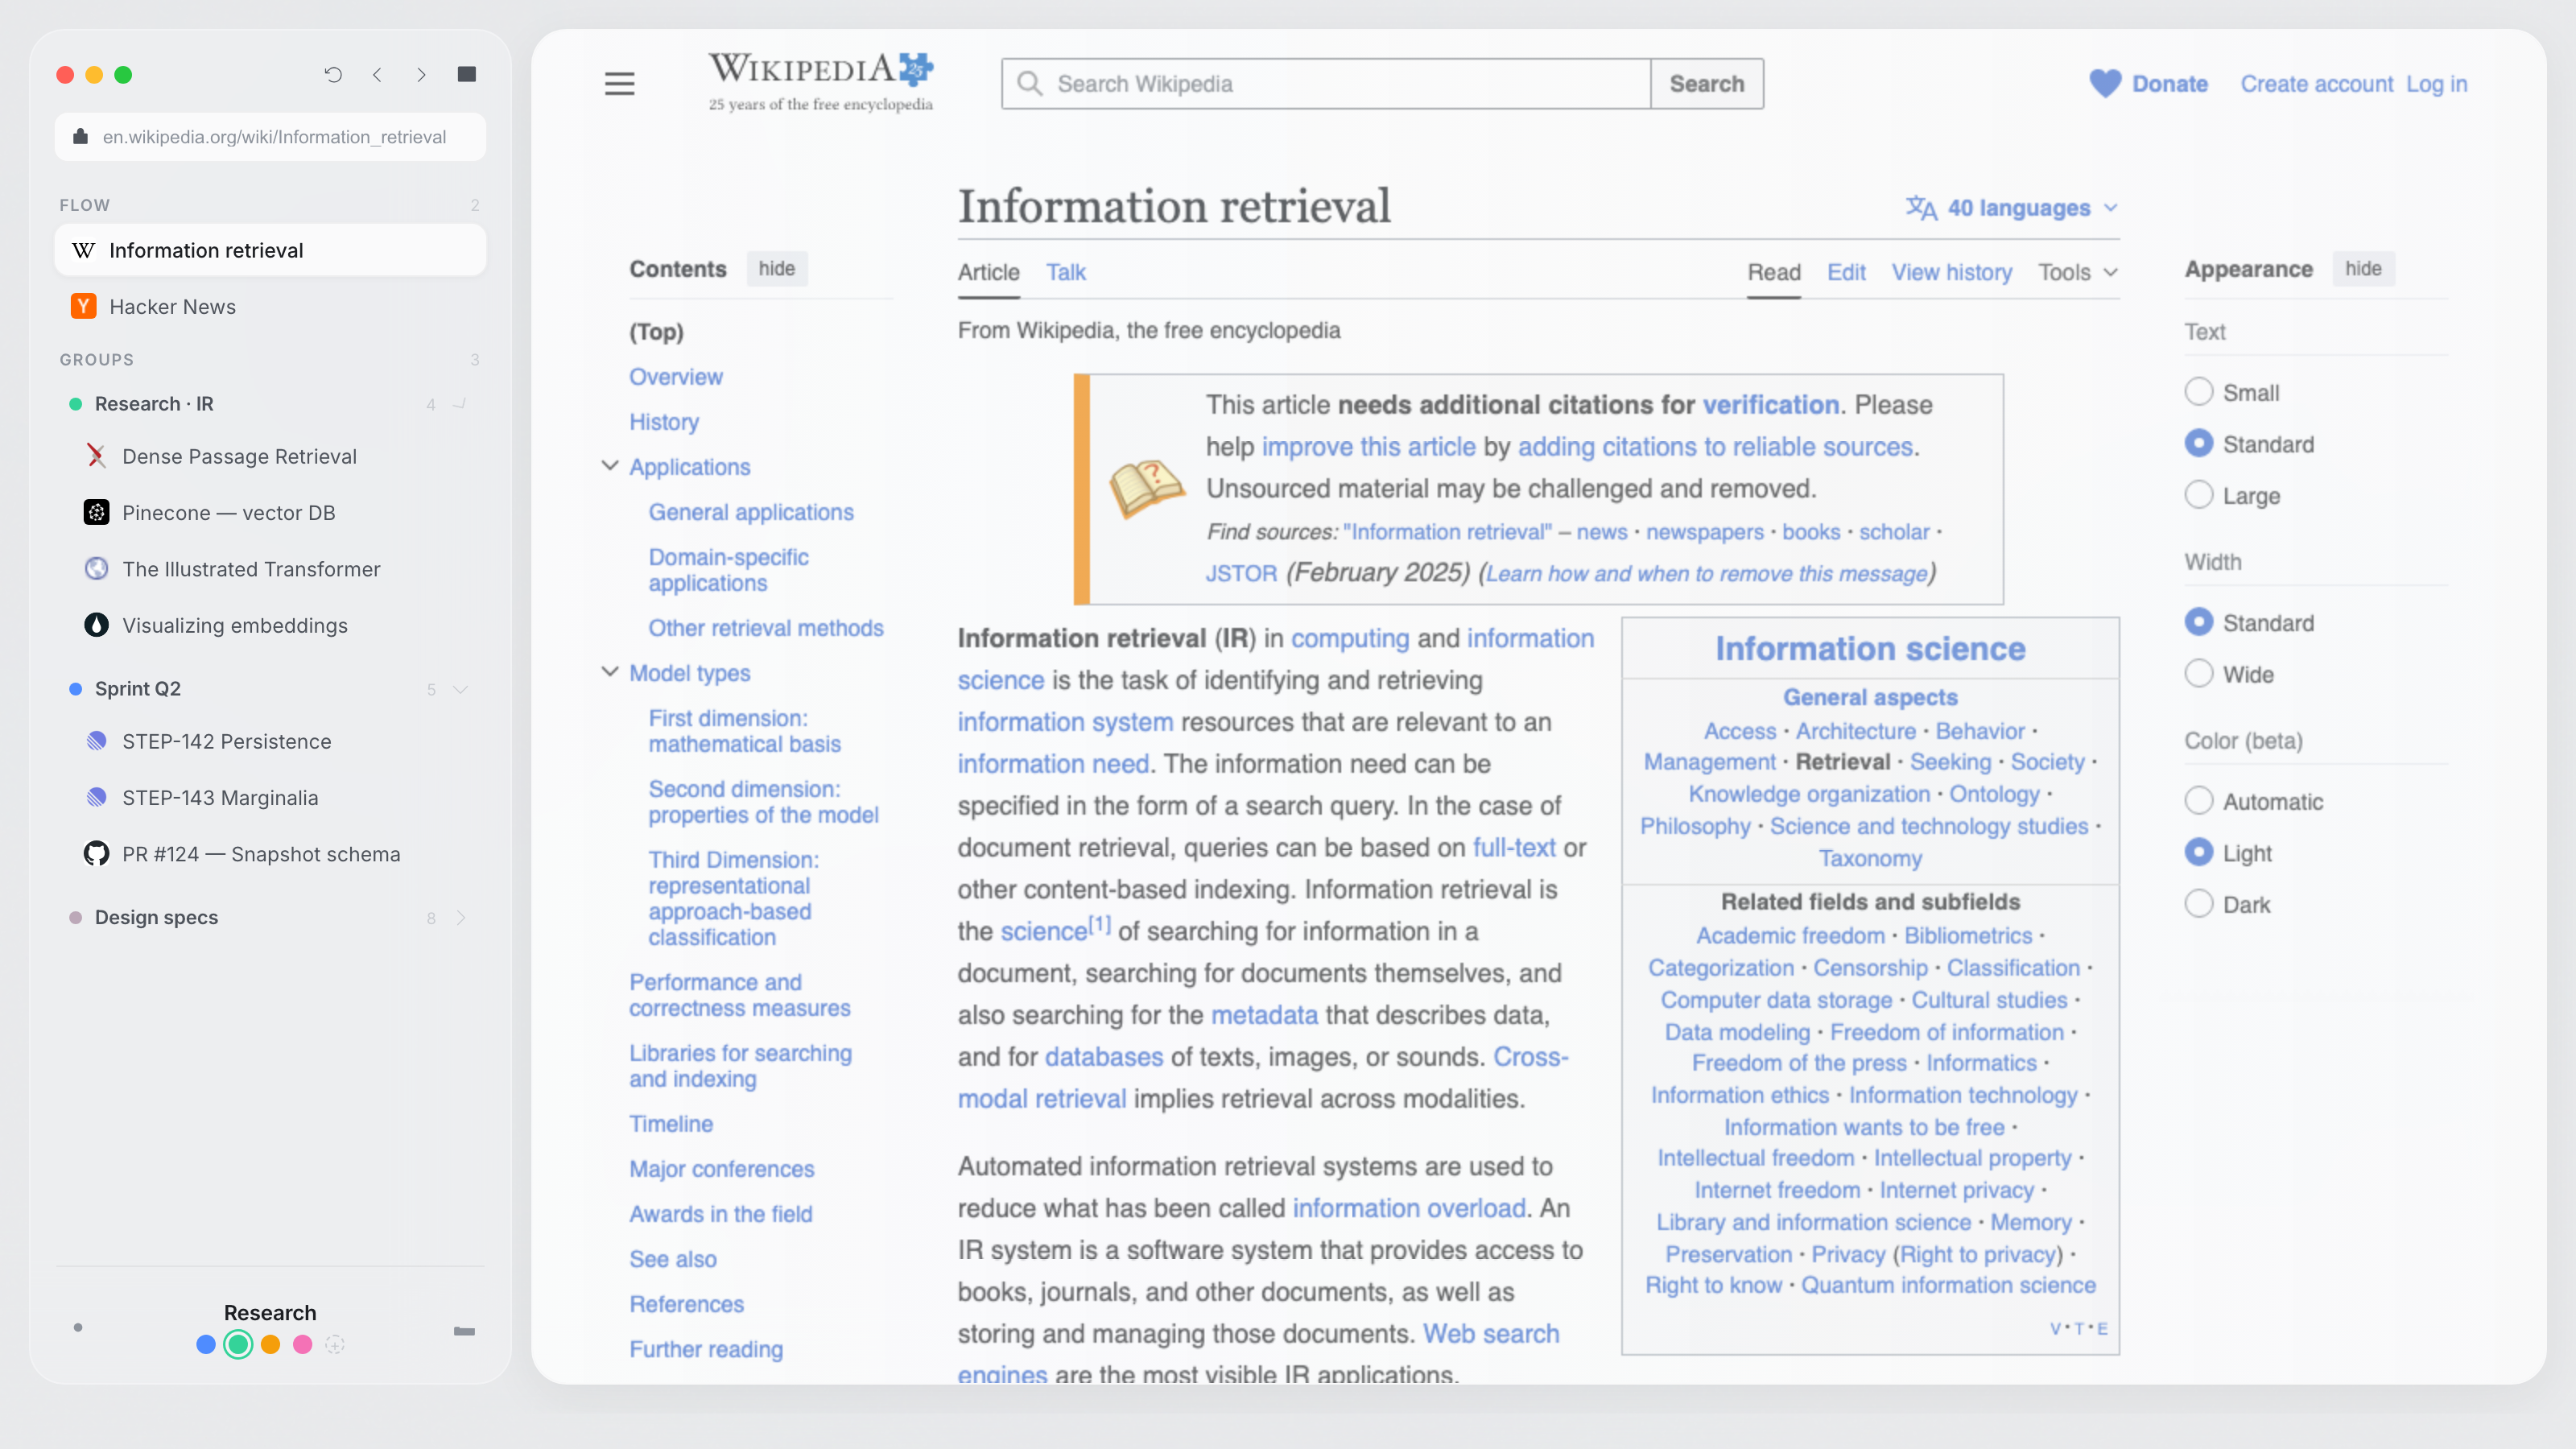The height and width of the screenshot is (1449, 2576).
Task: Click the STEP-143 Marginalia Linear icon
Action: pos(96,797)
